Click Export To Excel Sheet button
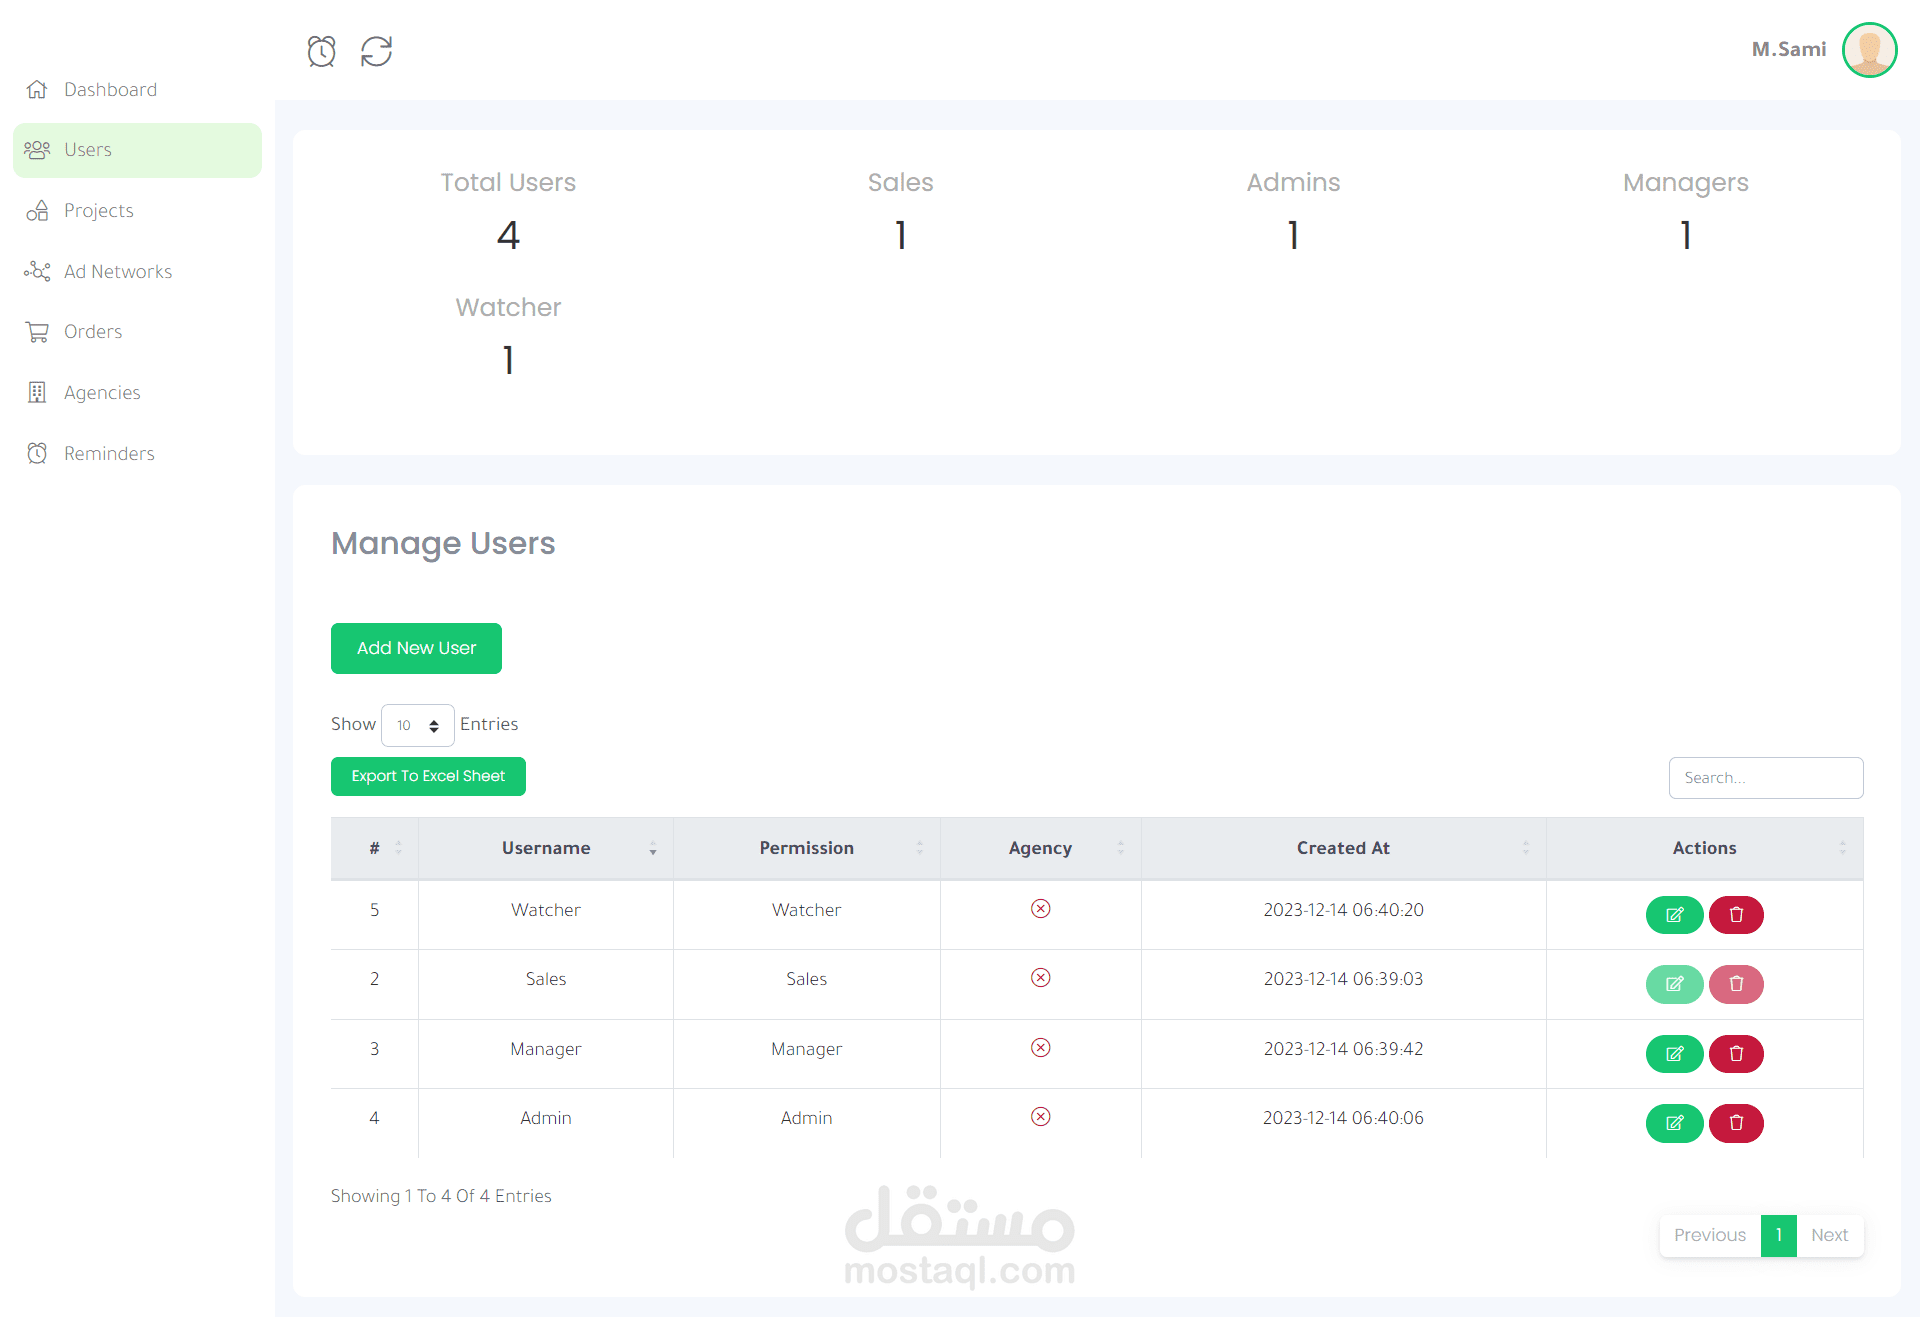The image size is (1920, 1317). 428,776
